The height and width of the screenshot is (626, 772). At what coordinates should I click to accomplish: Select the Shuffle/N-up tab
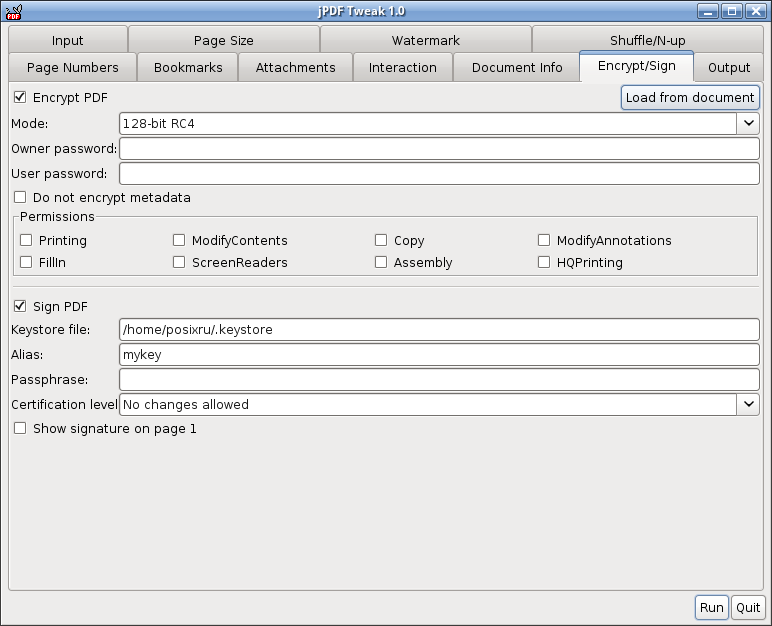click(647, 40)
